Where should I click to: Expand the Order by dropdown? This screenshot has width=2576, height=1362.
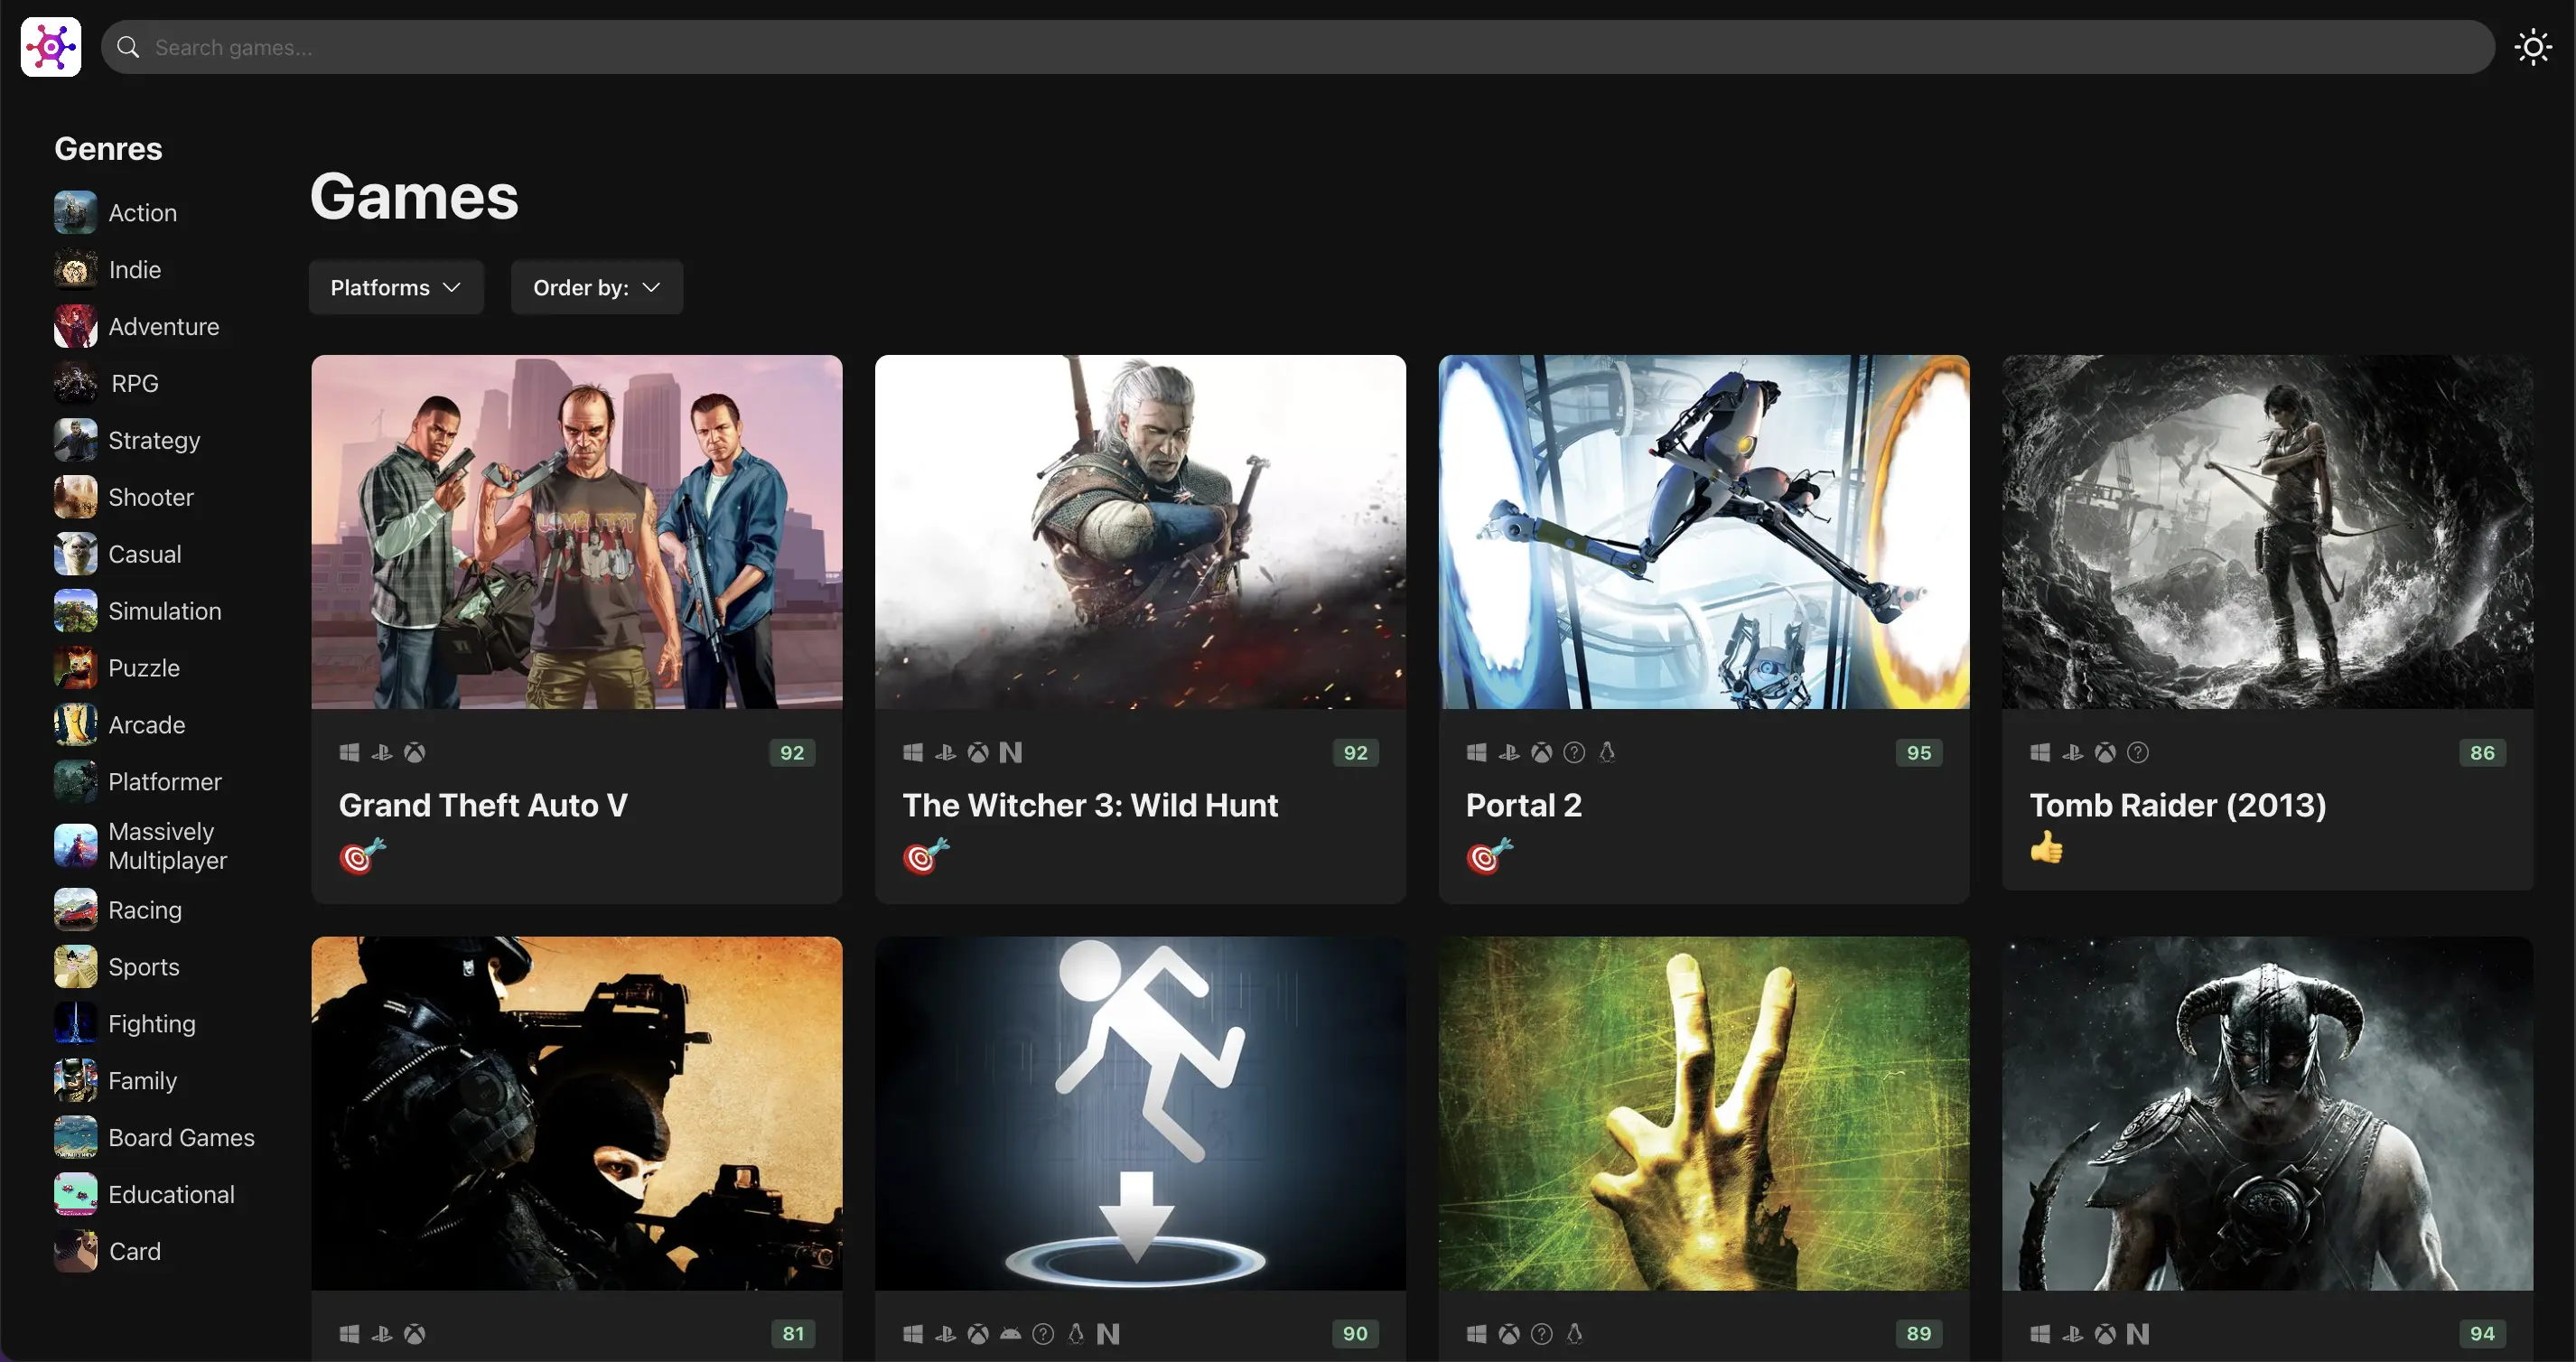click(x=596, y=288)
